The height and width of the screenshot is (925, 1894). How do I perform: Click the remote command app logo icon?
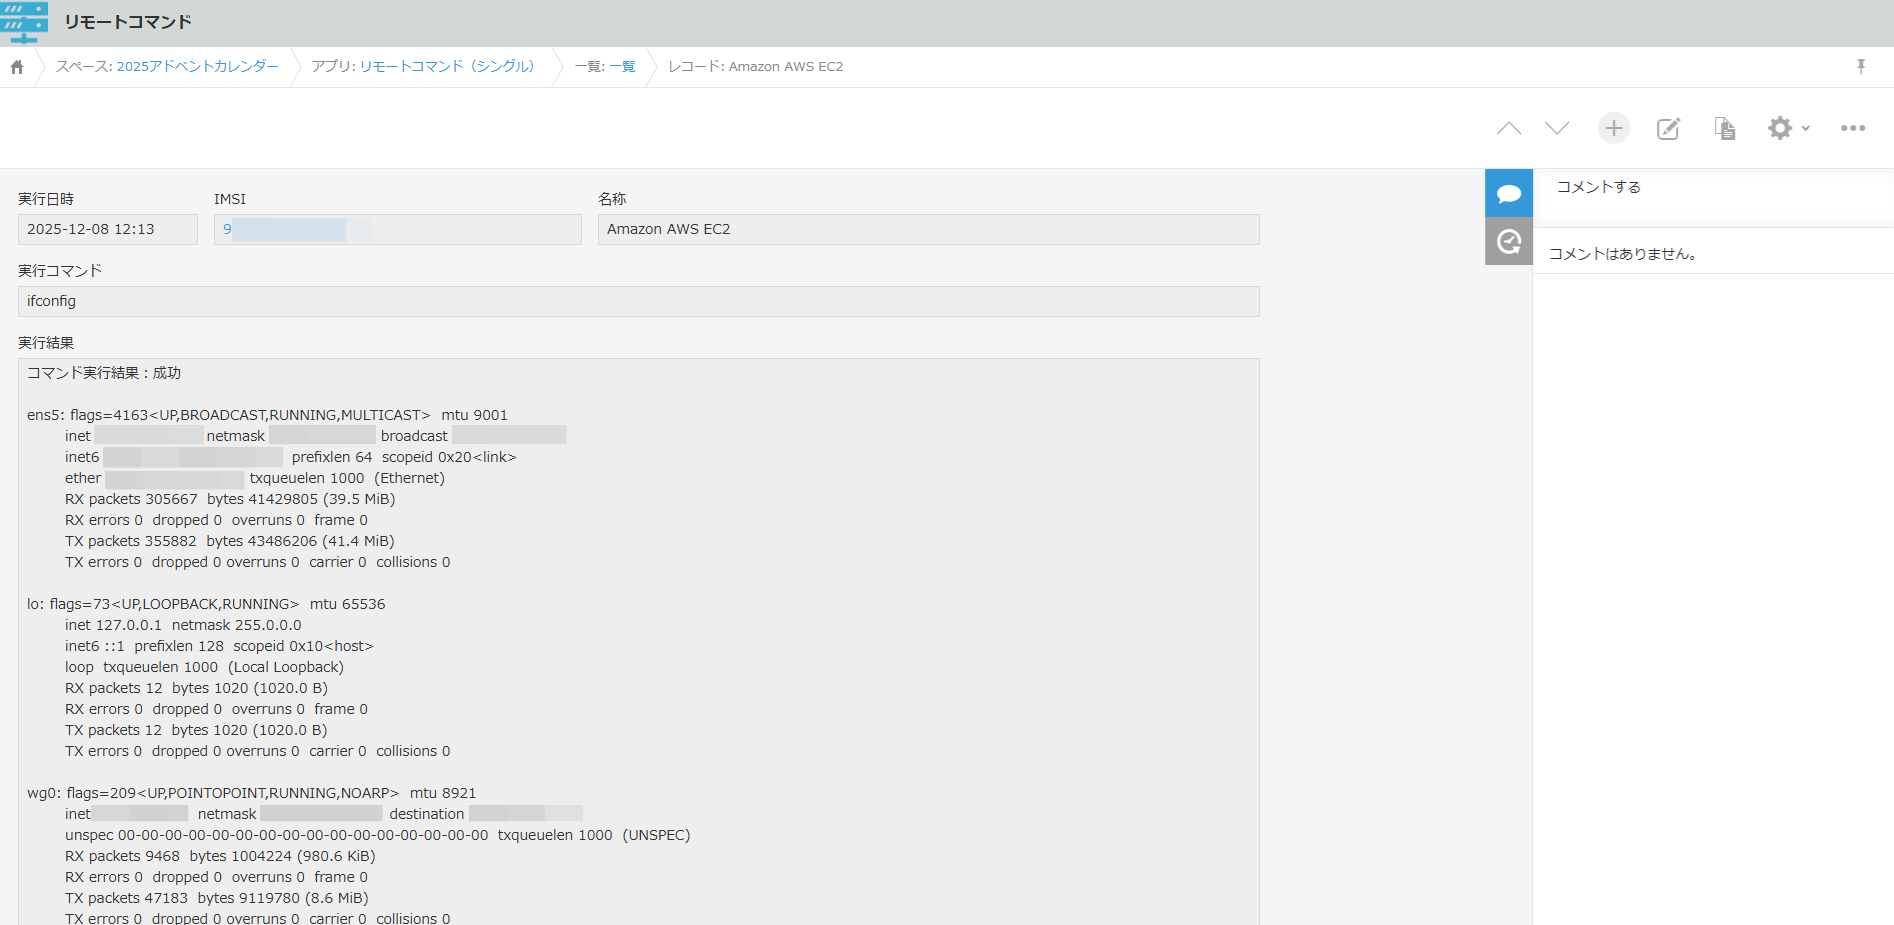(x=24, y=22)
